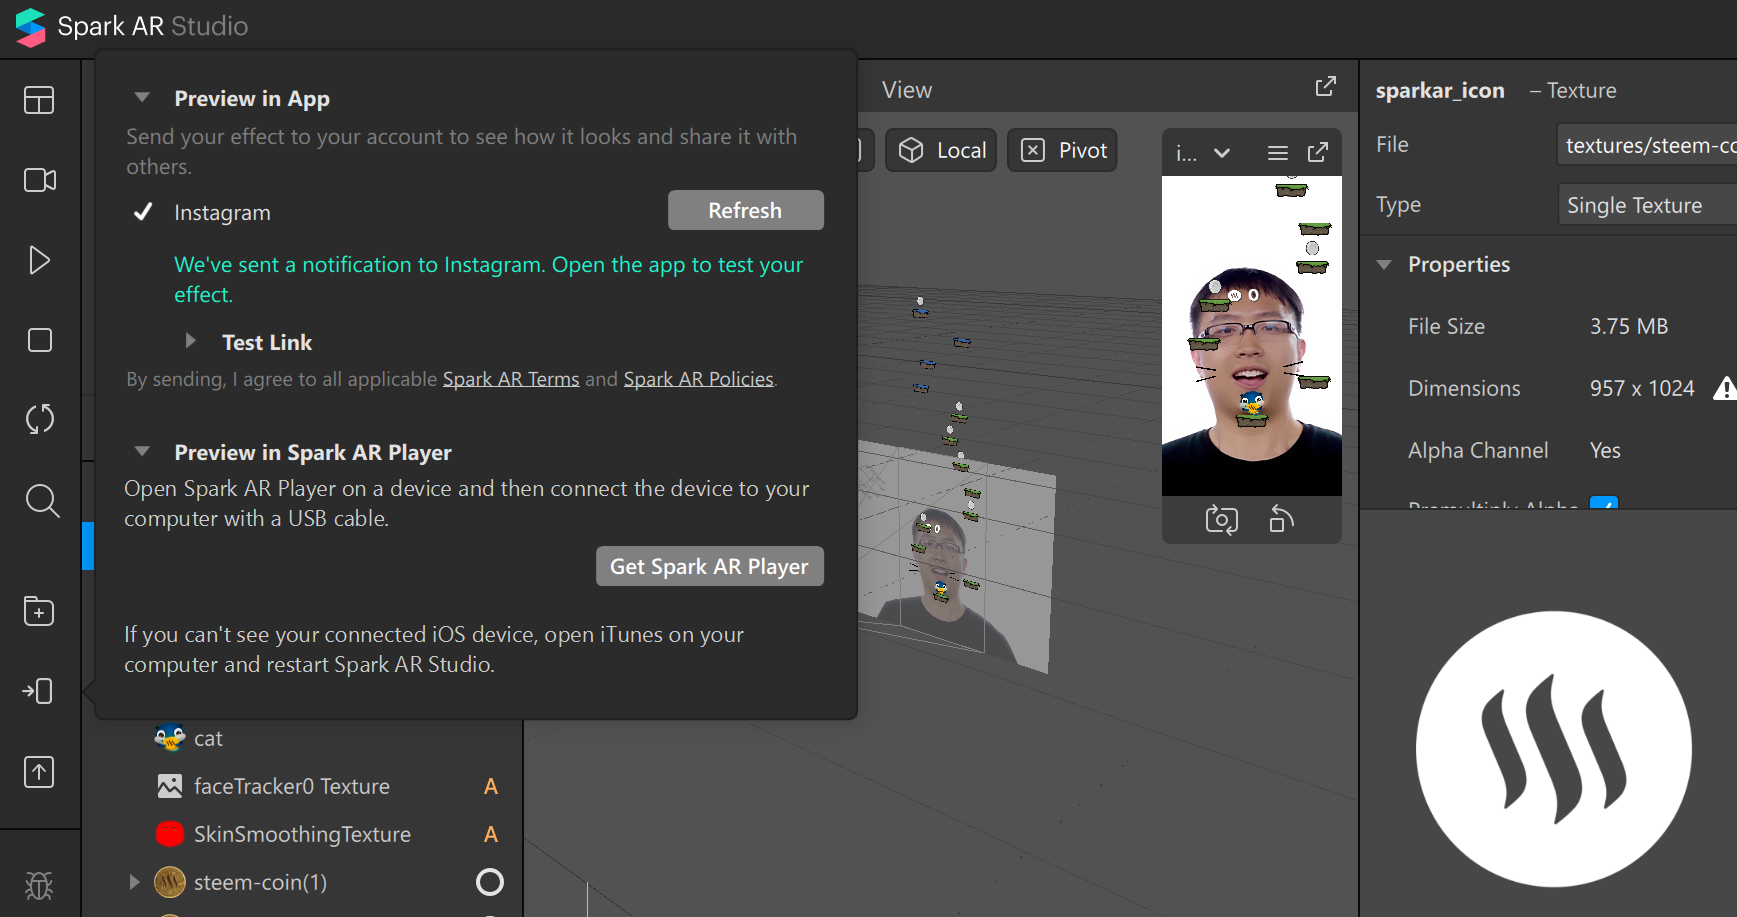
Task: Open search with the magnifier icon
Action: pyautogui.click(x=42, y=501)
